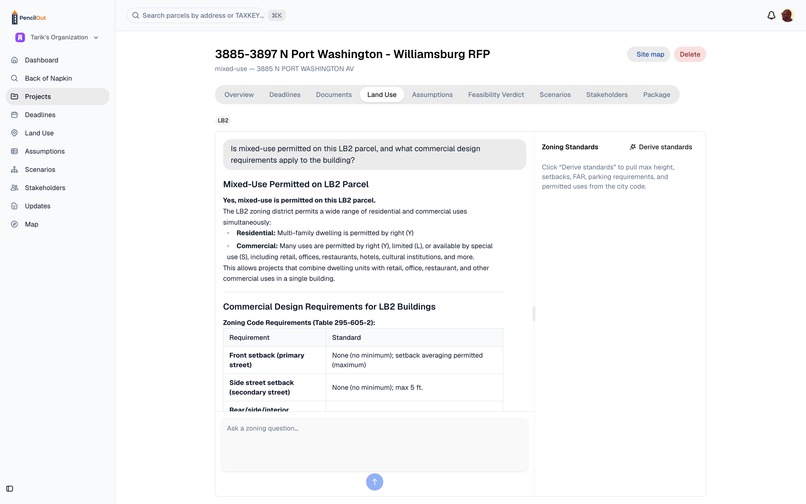Click the Side street setback (secondary street) cell
806x504 pixels.
(x=274, y=387)
